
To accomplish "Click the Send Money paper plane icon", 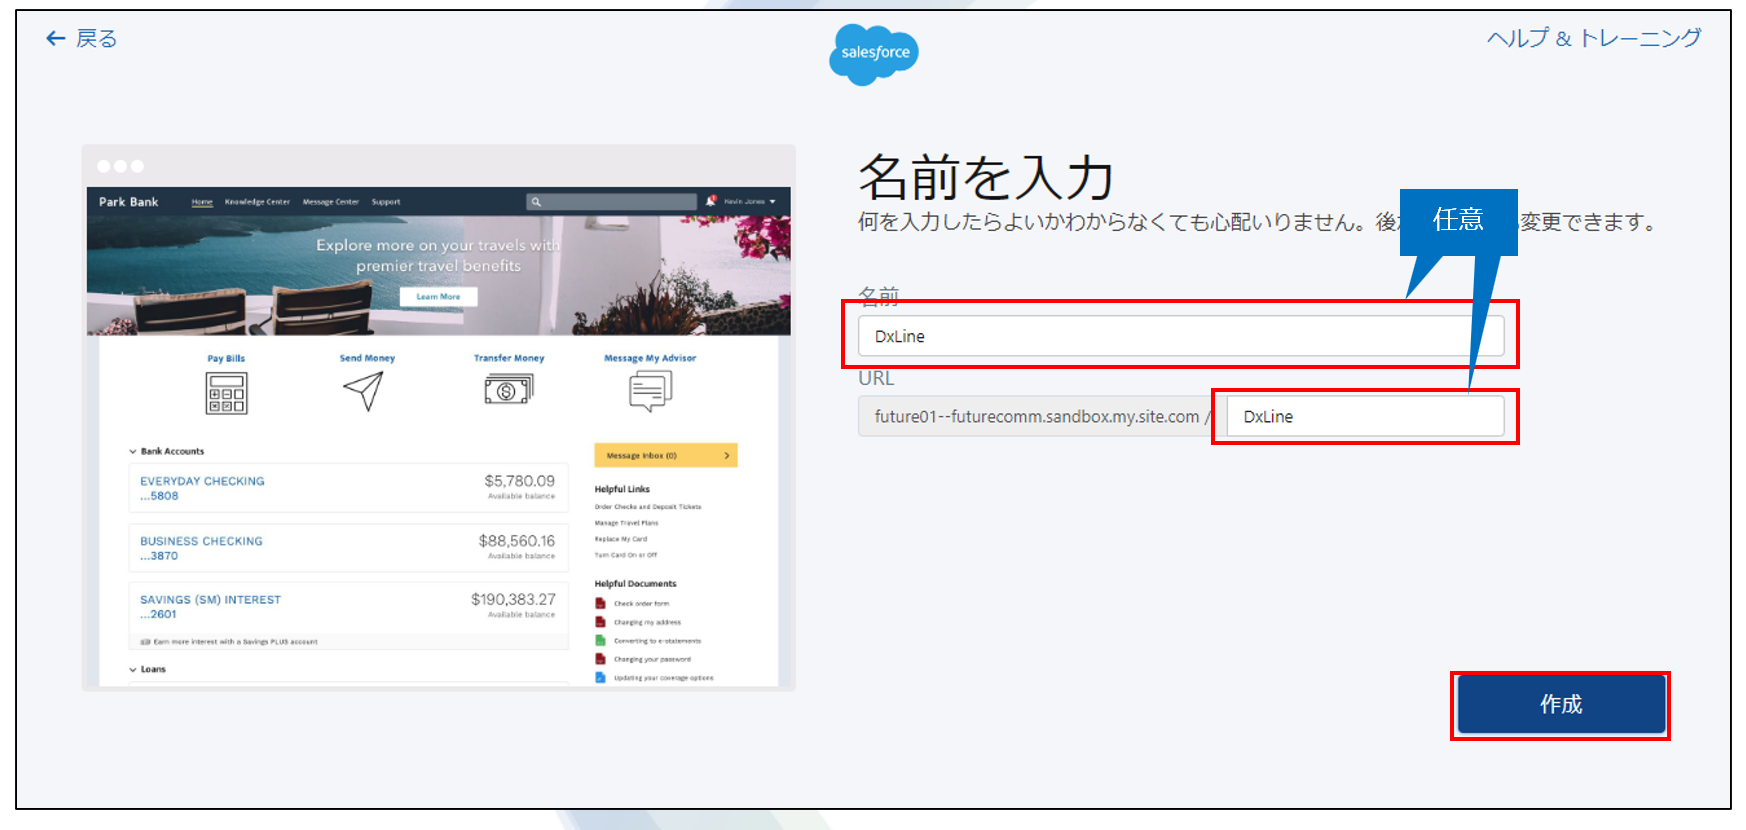I will 364,391.
